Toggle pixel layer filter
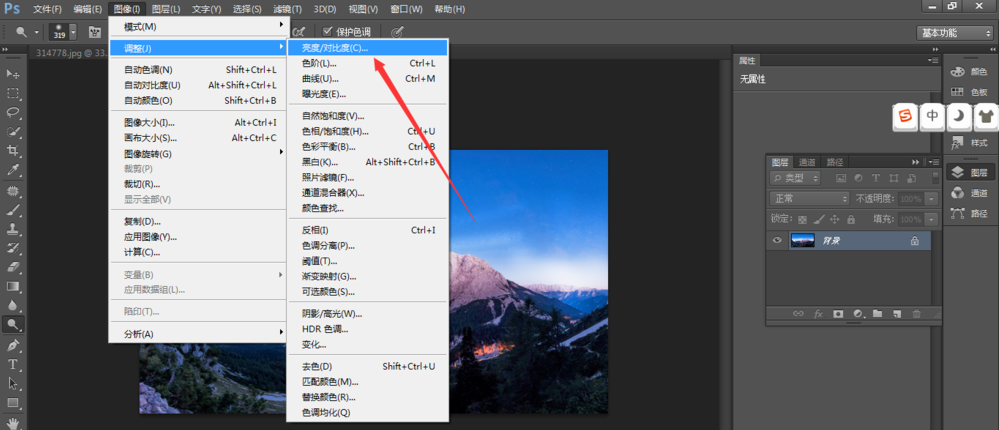 click(840, 178)
